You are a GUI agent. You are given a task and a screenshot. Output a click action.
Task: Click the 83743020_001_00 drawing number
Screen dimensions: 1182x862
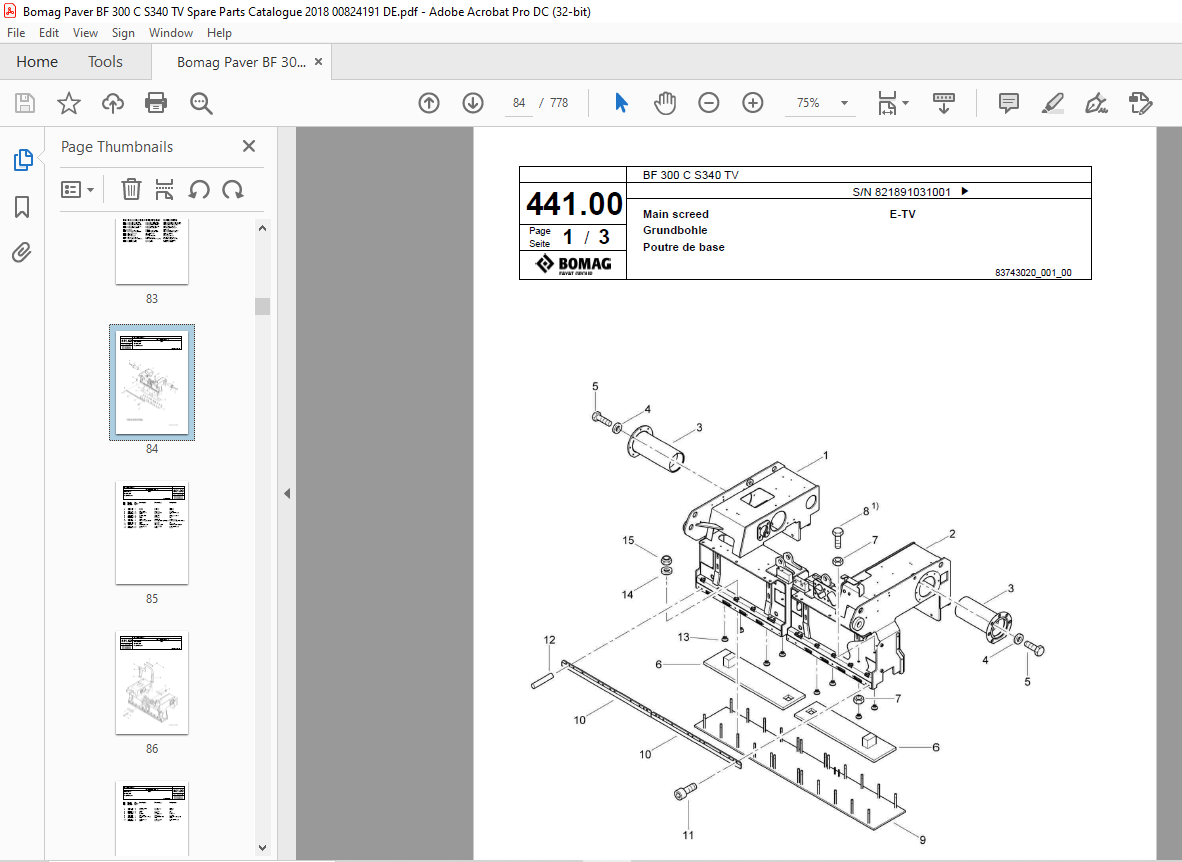(1033, 272)
